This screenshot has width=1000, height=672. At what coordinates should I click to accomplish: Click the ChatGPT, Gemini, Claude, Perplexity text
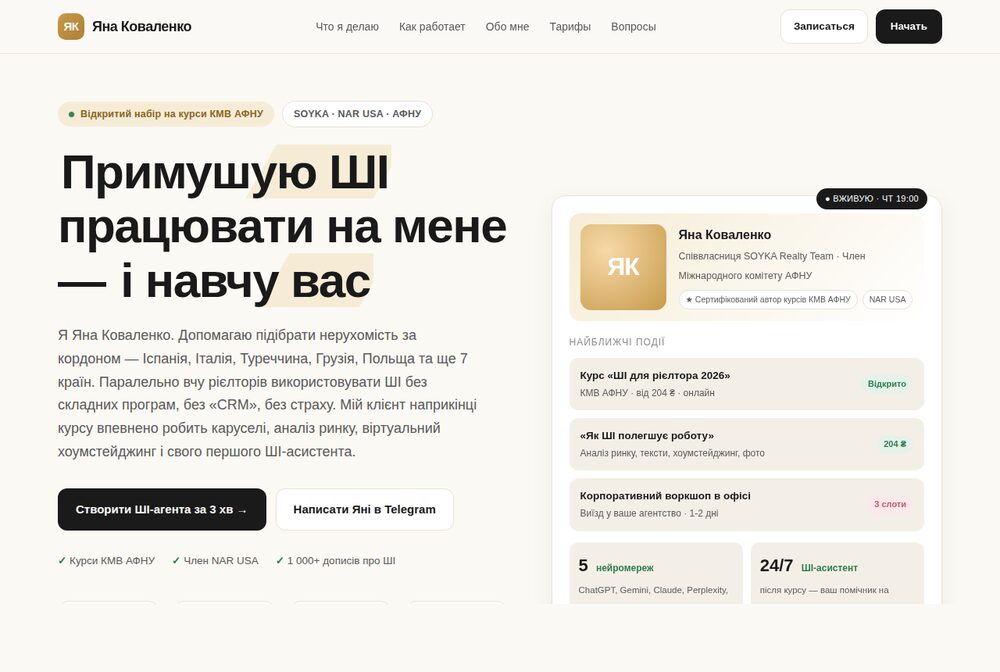pos(652,590)
